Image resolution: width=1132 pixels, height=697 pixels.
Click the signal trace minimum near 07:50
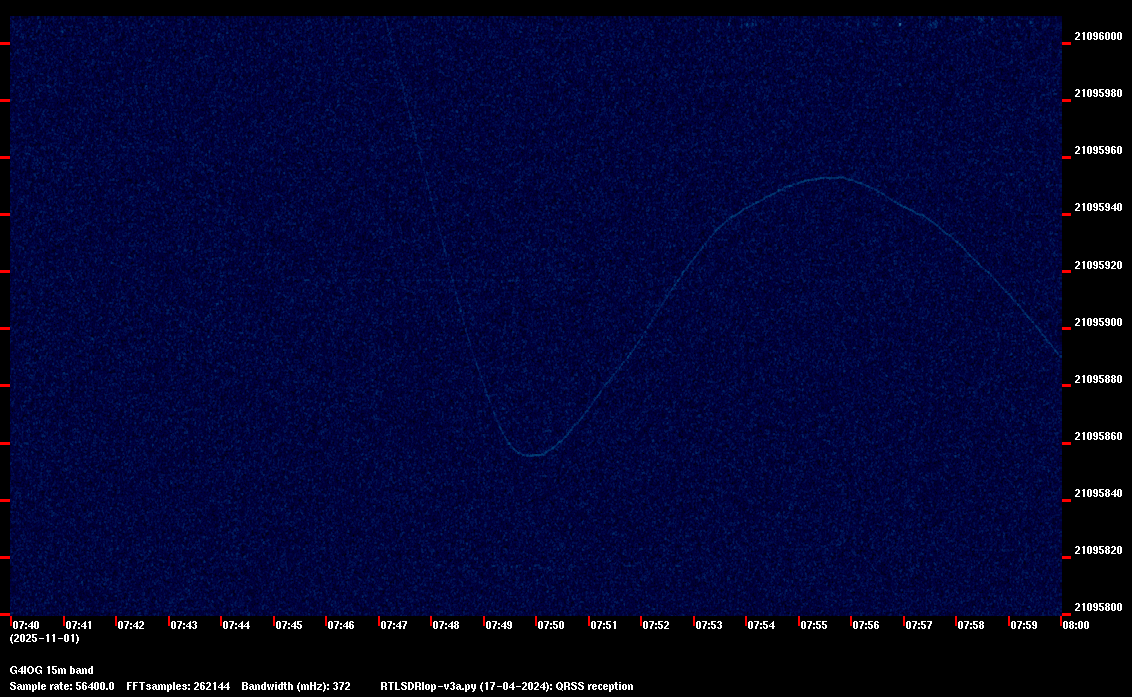pyautogui.click(x=535, y=455)
